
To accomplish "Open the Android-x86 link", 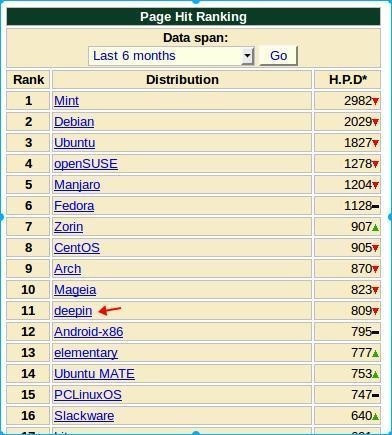I will (x=89, y=332).
